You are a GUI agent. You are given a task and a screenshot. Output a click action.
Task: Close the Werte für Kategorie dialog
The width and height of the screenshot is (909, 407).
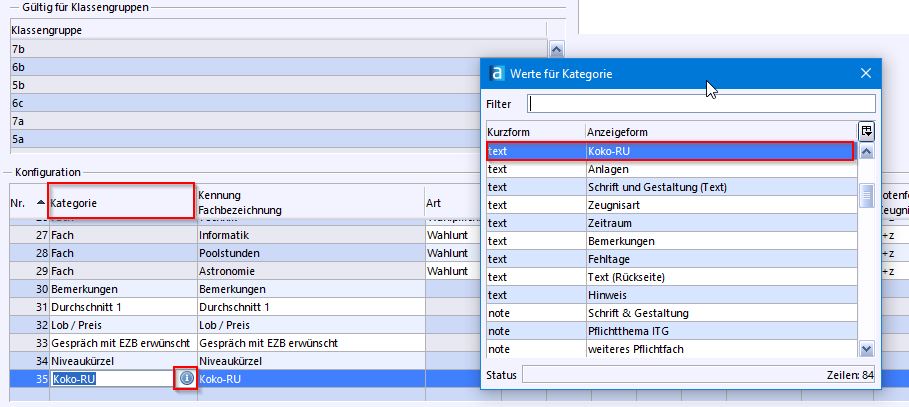[x=866, y=74]
